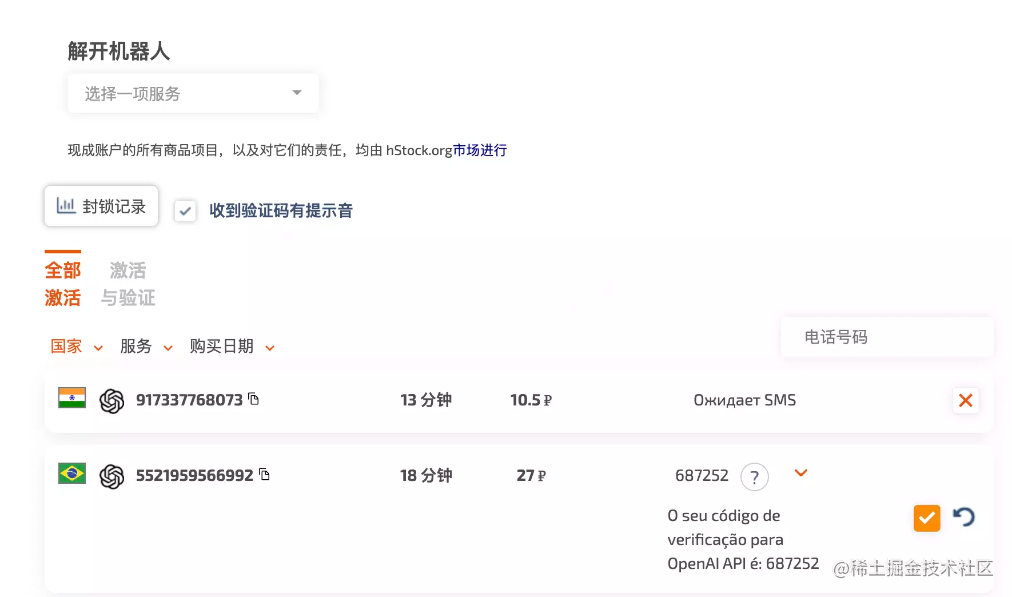Collapse the SMS message chevron for 687252
Screen dimensions: 1012x597
(801, 473)
